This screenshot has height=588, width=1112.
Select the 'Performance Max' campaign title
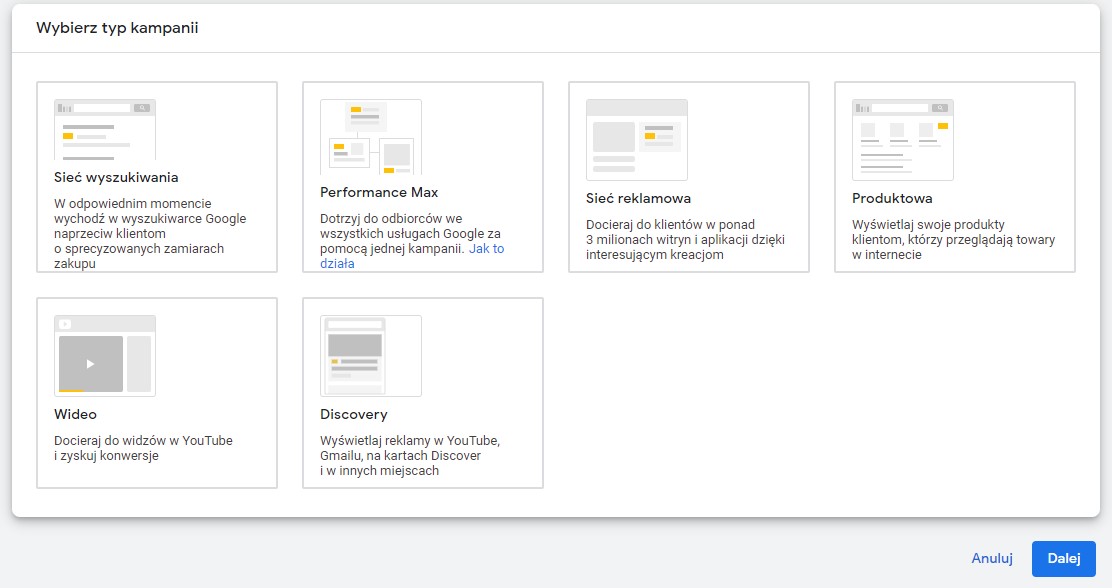pyautogui.click(x=379, y=192)
